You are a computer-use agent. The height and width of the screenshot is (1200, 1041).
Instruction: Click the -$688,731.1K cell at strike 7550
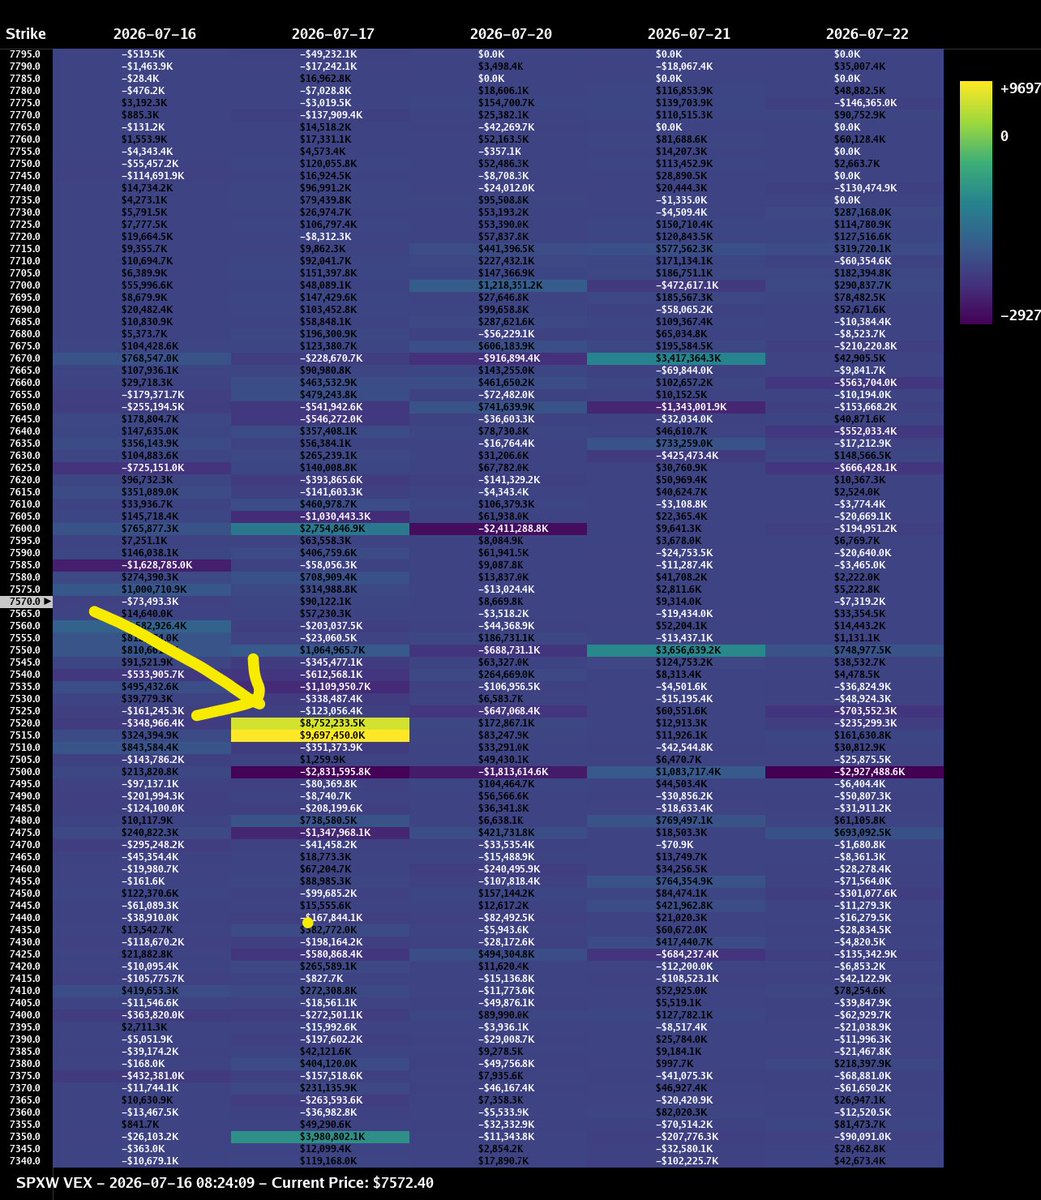[499, 650]
